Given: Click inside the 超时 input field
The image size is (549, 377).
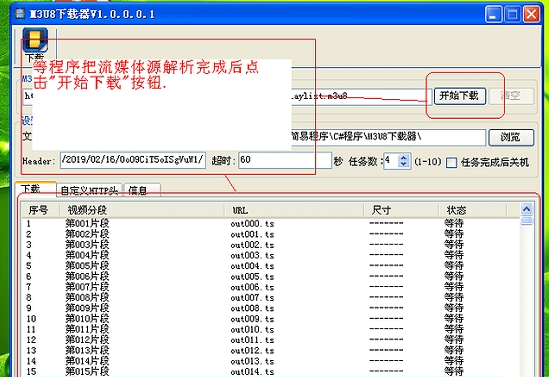Looking at the screenshot, I should pos(285,160).
